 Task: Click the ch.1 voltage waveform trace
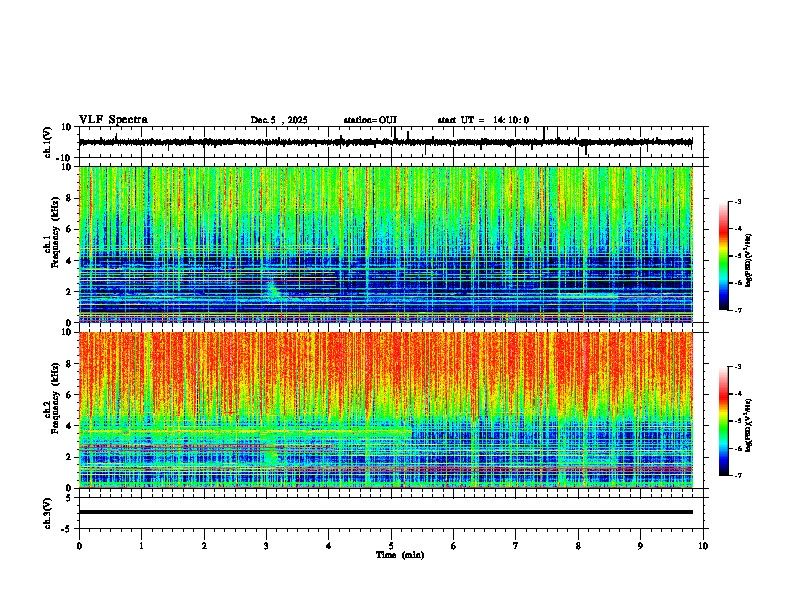[x=386, y=142]
